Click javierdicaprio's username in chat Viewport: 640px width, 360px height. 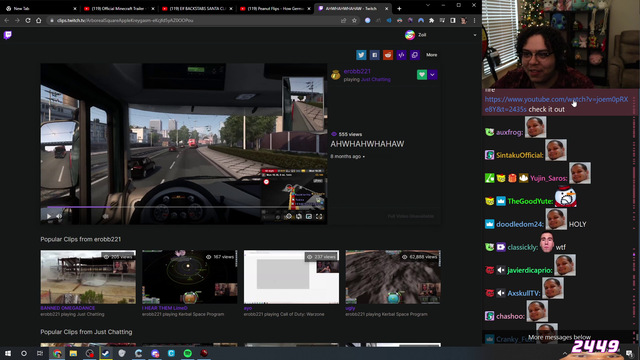click(x=529, y=270)
